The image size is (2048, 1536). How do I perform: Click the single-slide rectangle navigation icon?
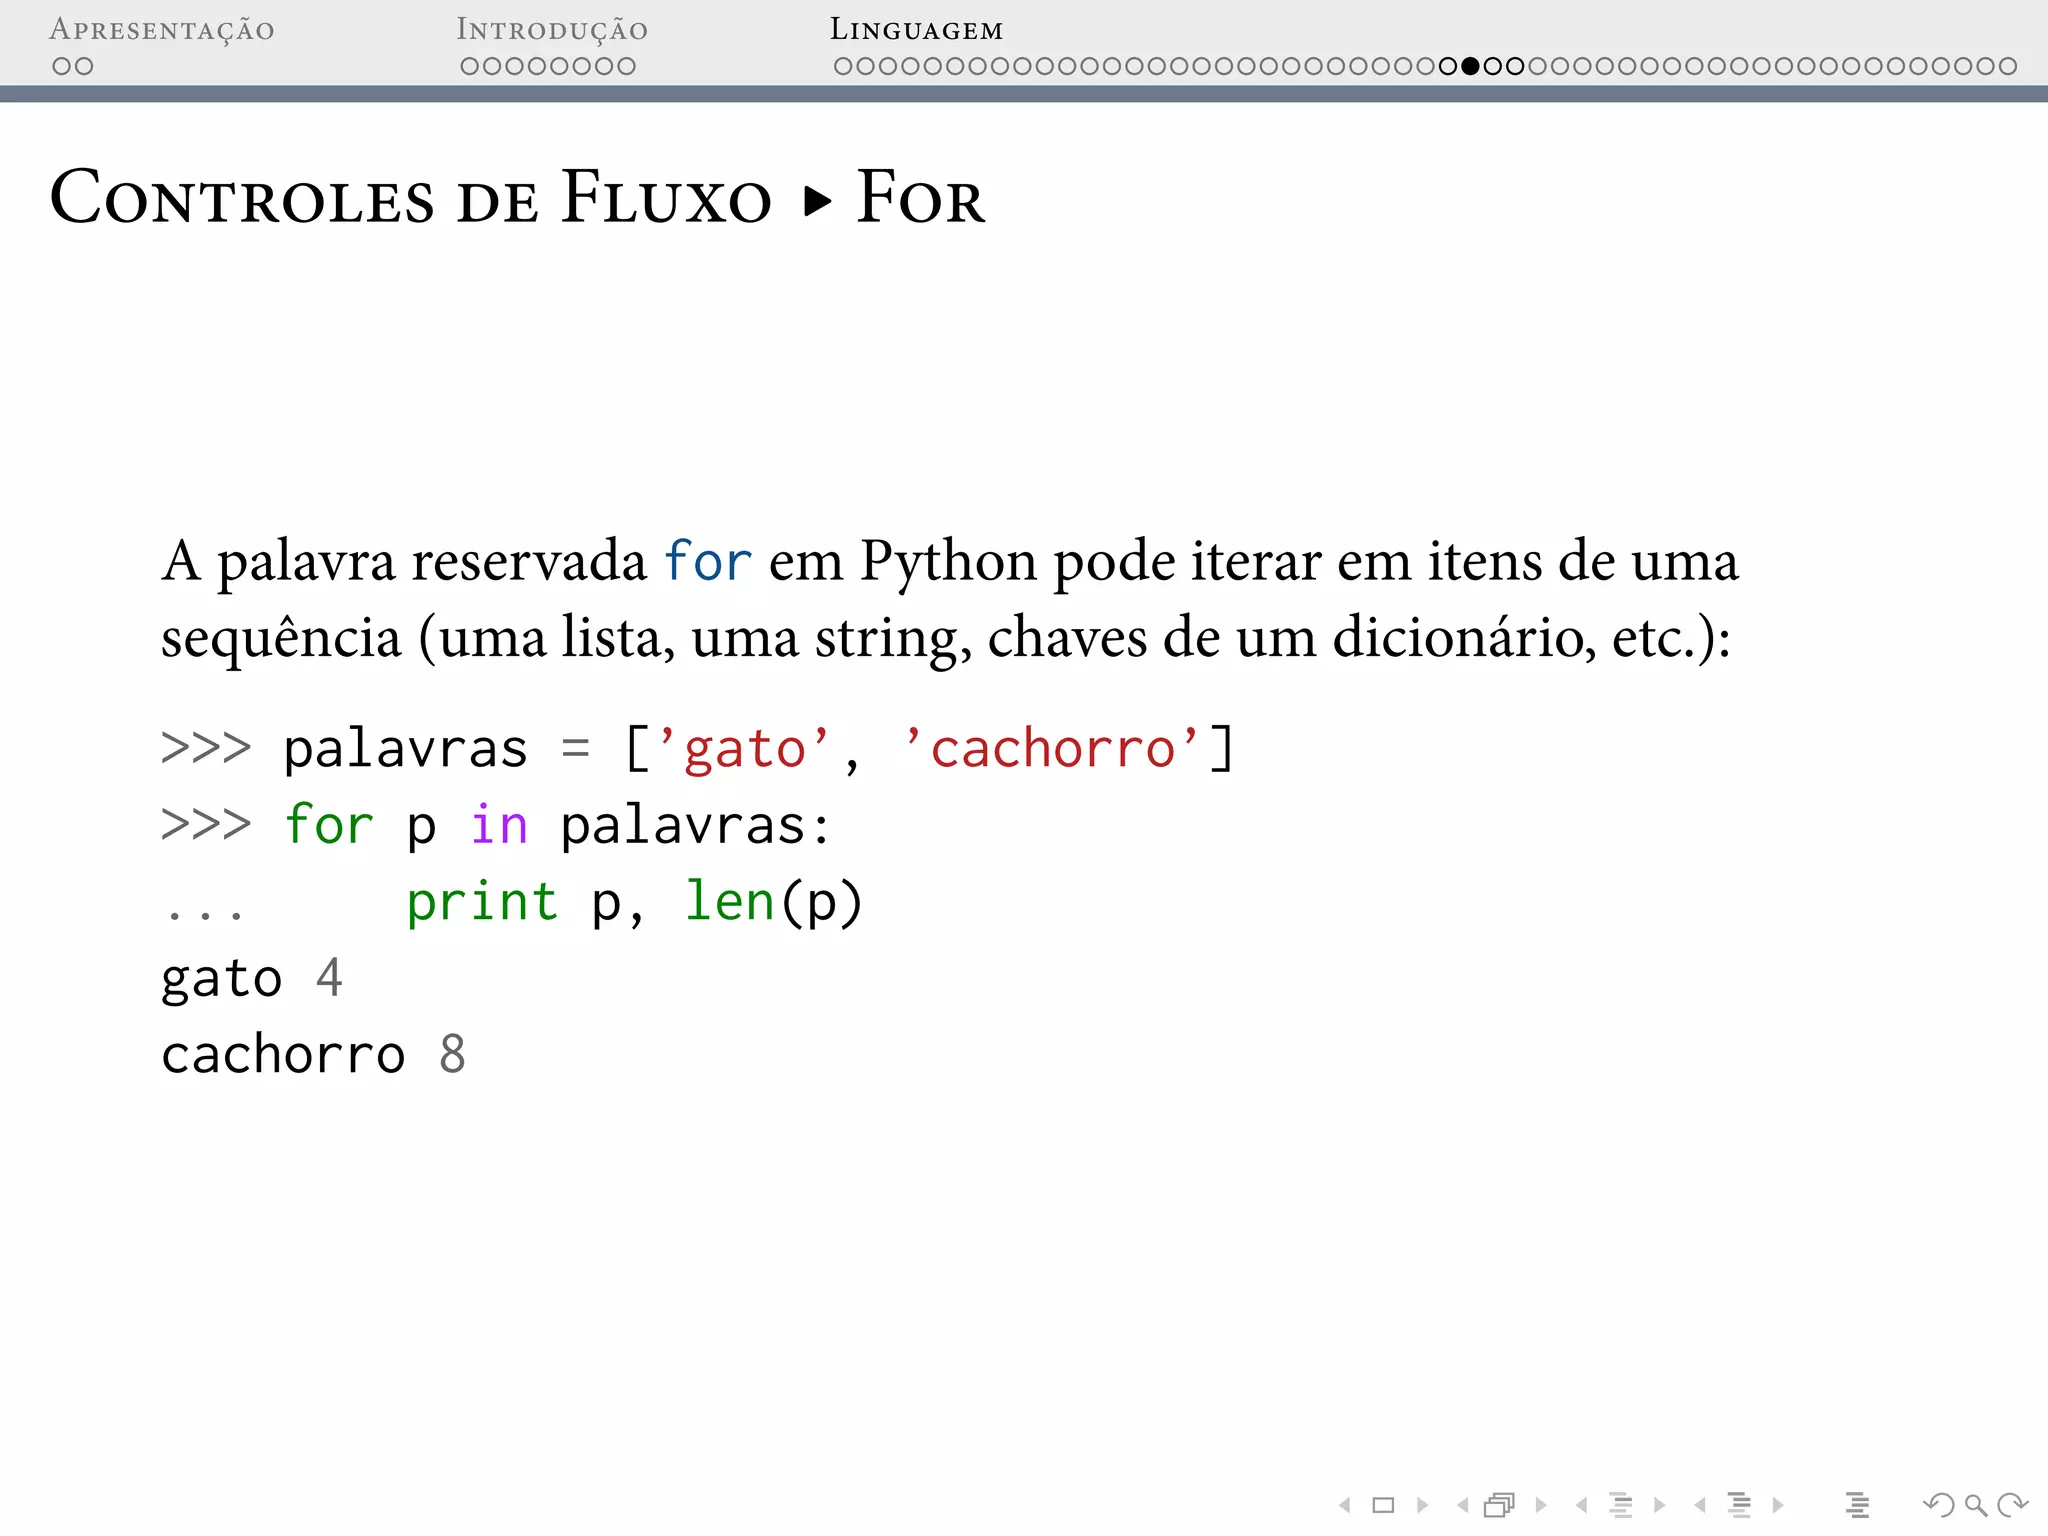pyautogui.click(x=1383, y=1505)
